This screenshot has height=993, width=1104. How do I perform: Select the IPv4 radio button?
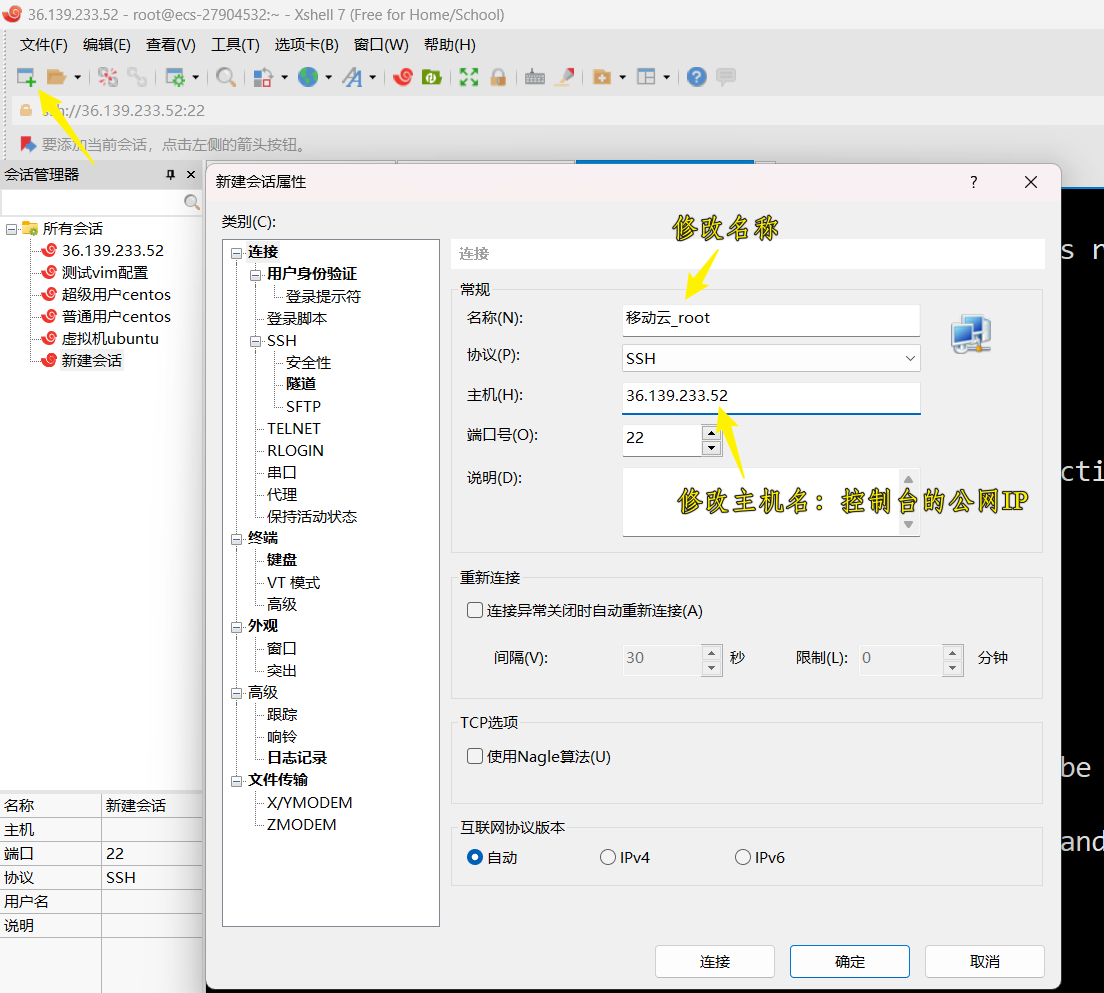coord(607,857)
